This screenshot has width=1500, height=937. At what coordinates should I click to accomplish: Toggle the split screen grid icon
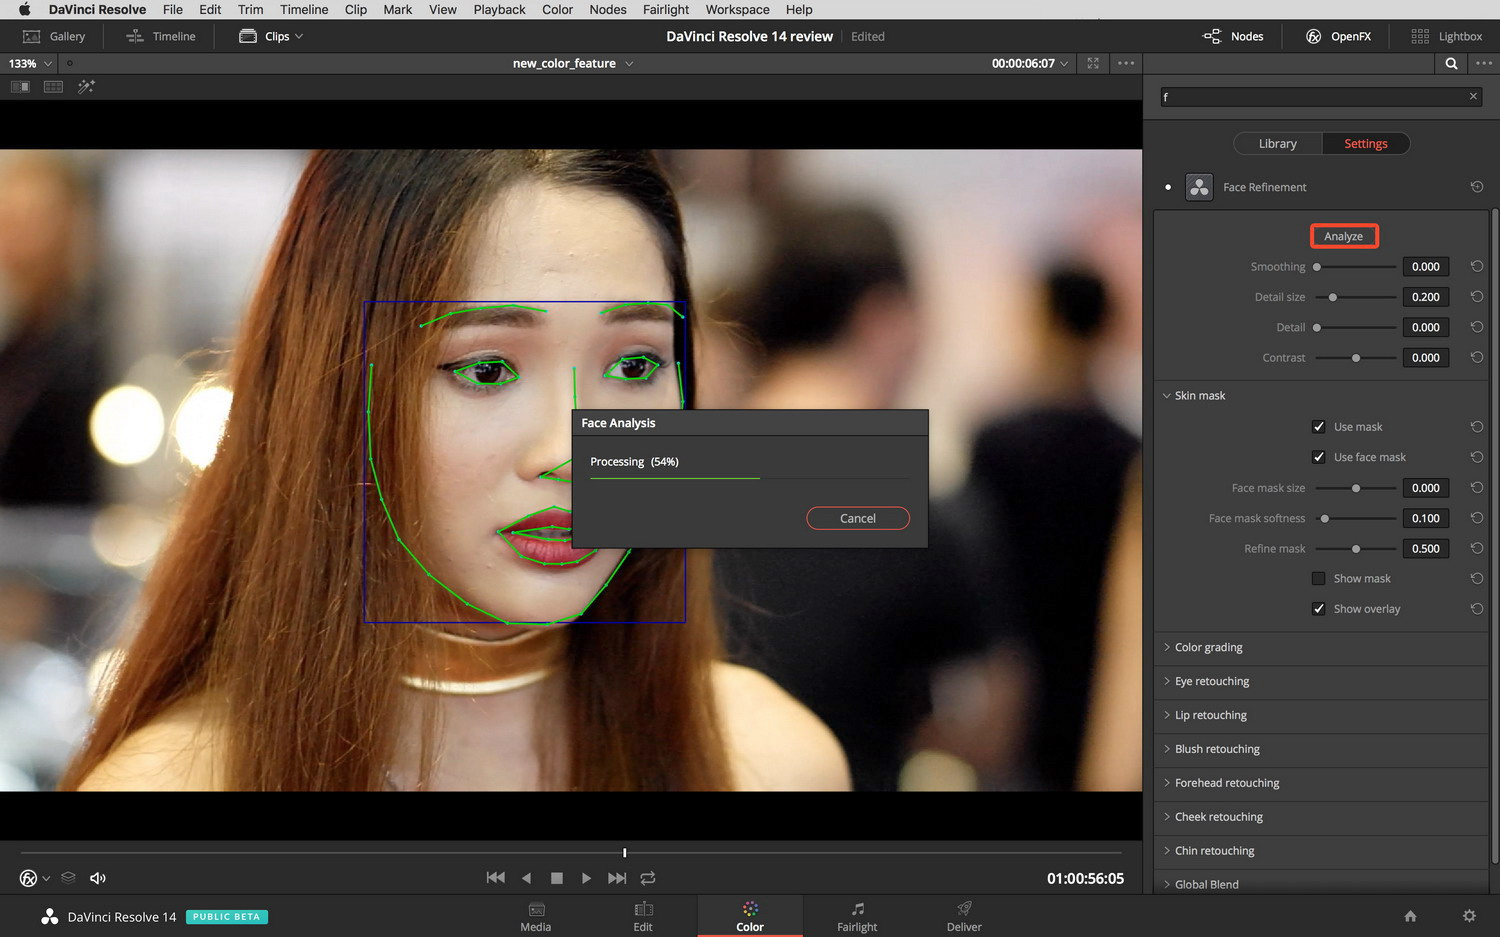click(53, 87)
